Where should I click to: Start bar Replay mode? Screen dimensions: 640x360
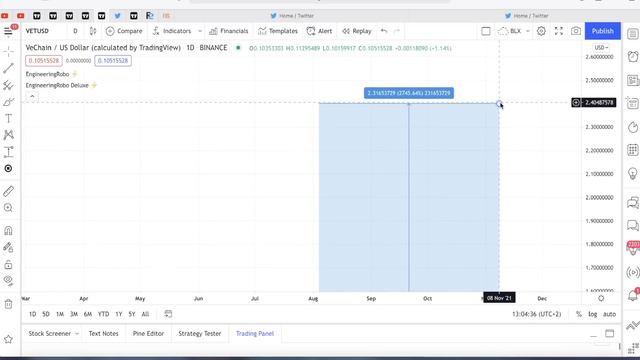tap(357, 31)
